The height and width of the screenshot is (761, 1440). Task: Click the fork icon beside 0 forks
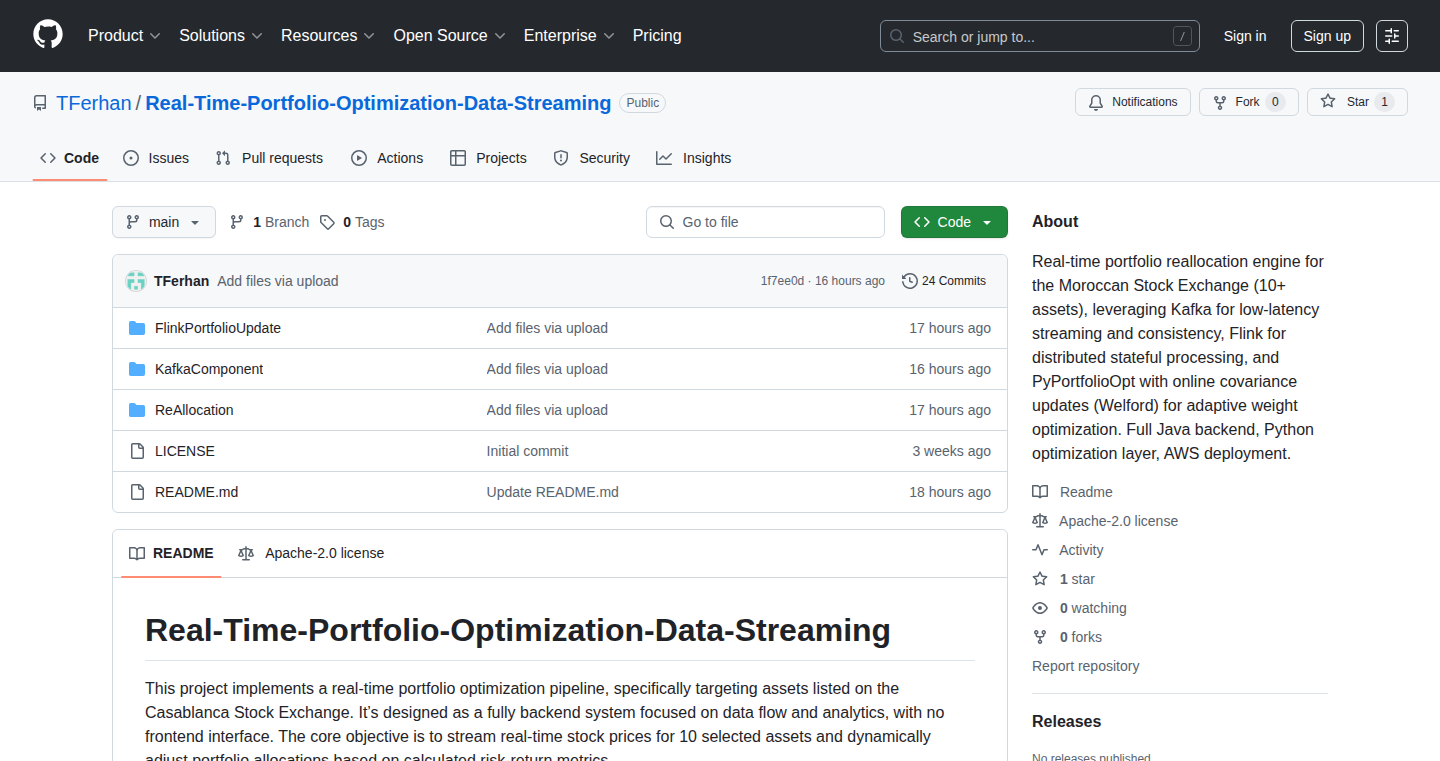coord(1040,637)
